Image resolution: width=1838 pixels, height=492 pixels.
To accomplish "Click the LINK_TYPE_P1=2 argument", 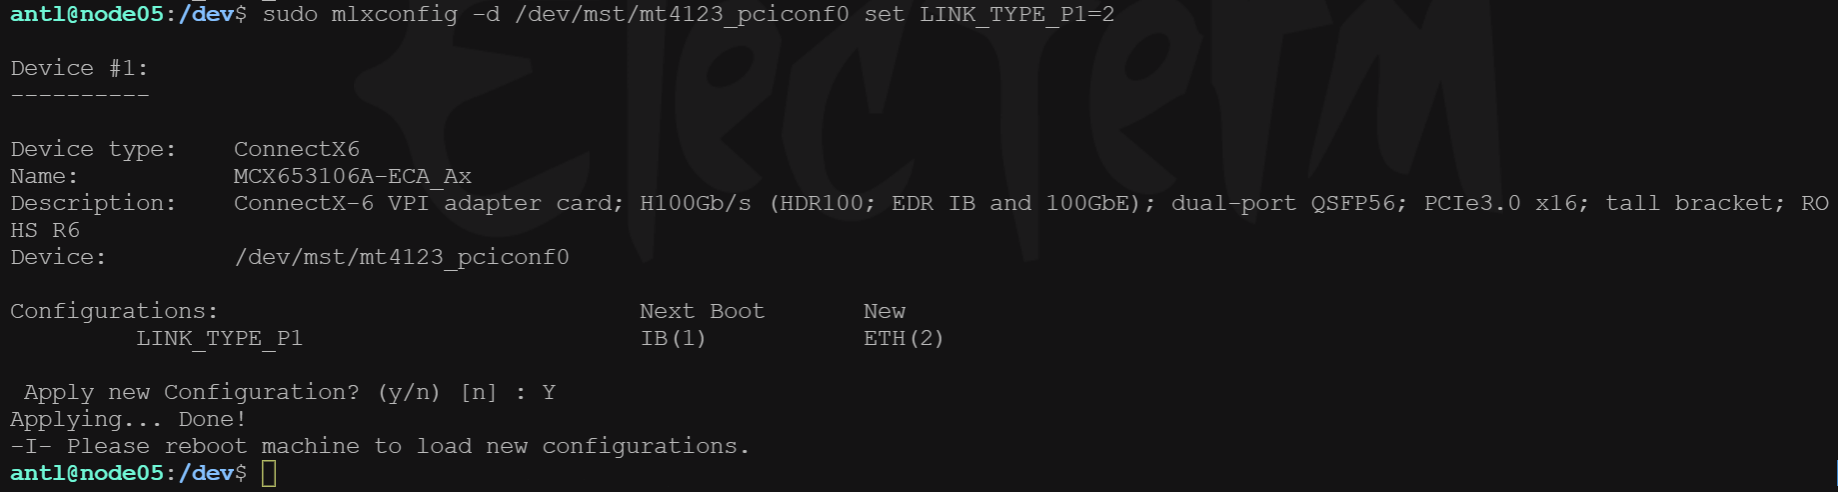I will (x=1017, y=14).
